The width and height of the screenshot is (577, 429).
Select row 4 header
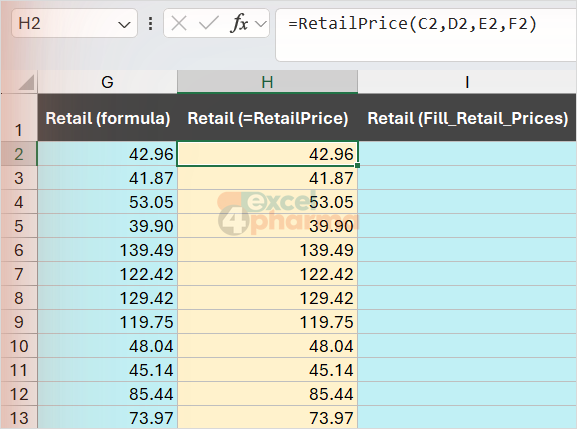(x=19, y=202)
